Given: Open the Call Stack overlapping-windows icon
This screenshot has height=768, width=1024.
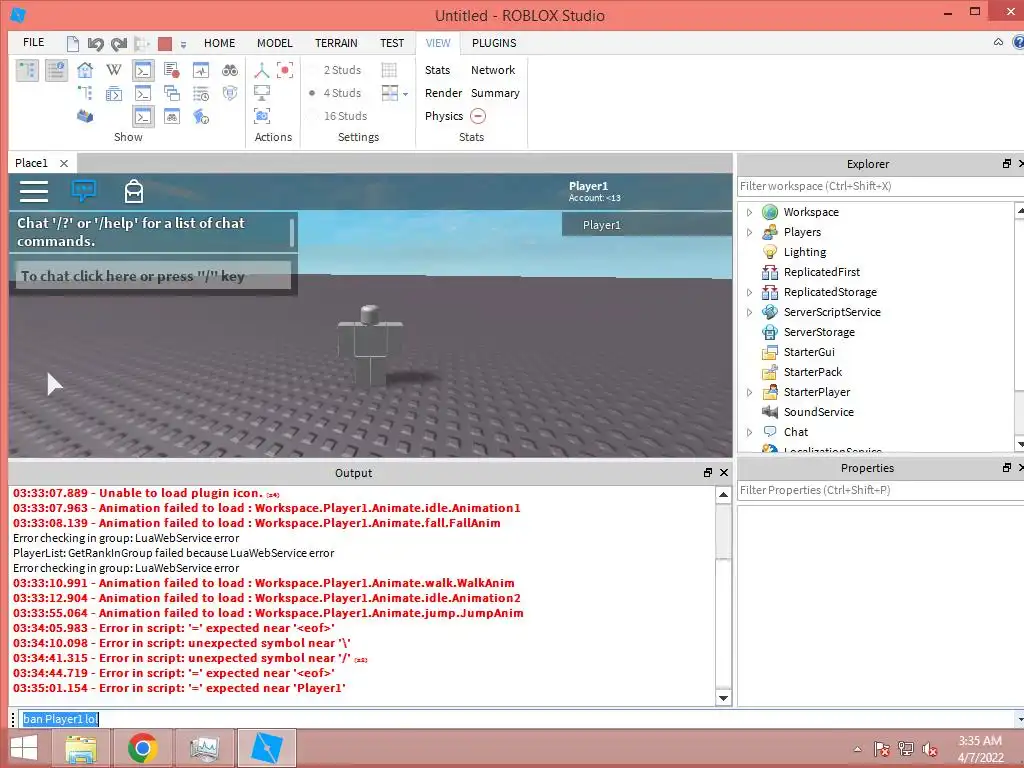Looking at the screenshot, I should pyautogui.click(x=172, y=93).
